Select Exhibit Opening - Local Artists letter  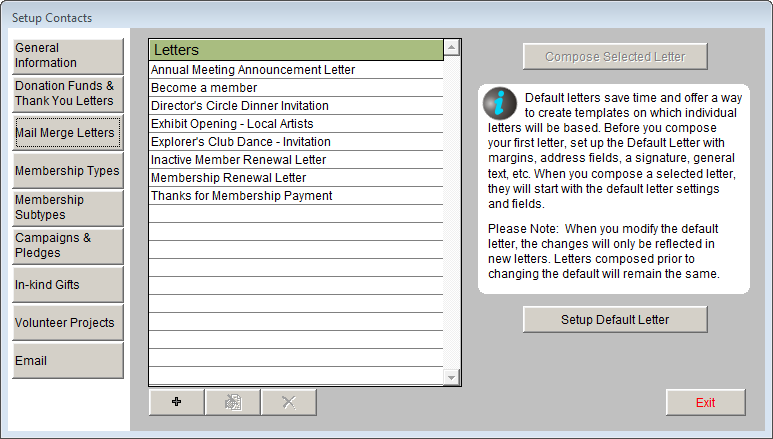click(296, 124)
